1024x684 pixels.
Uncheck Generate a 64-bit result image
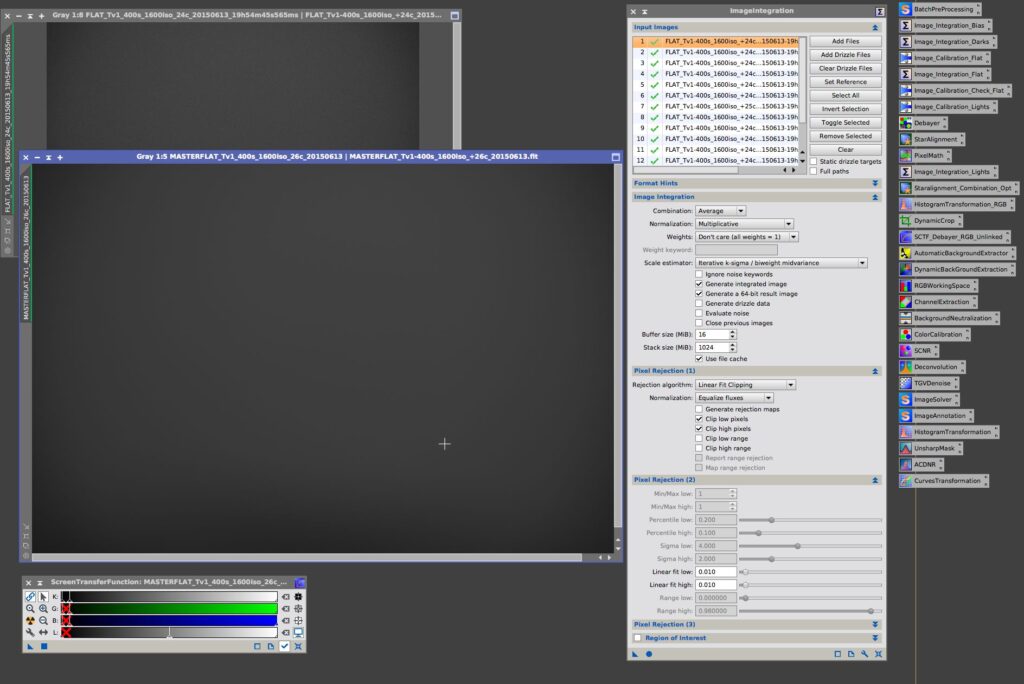(x=699, y=294)
